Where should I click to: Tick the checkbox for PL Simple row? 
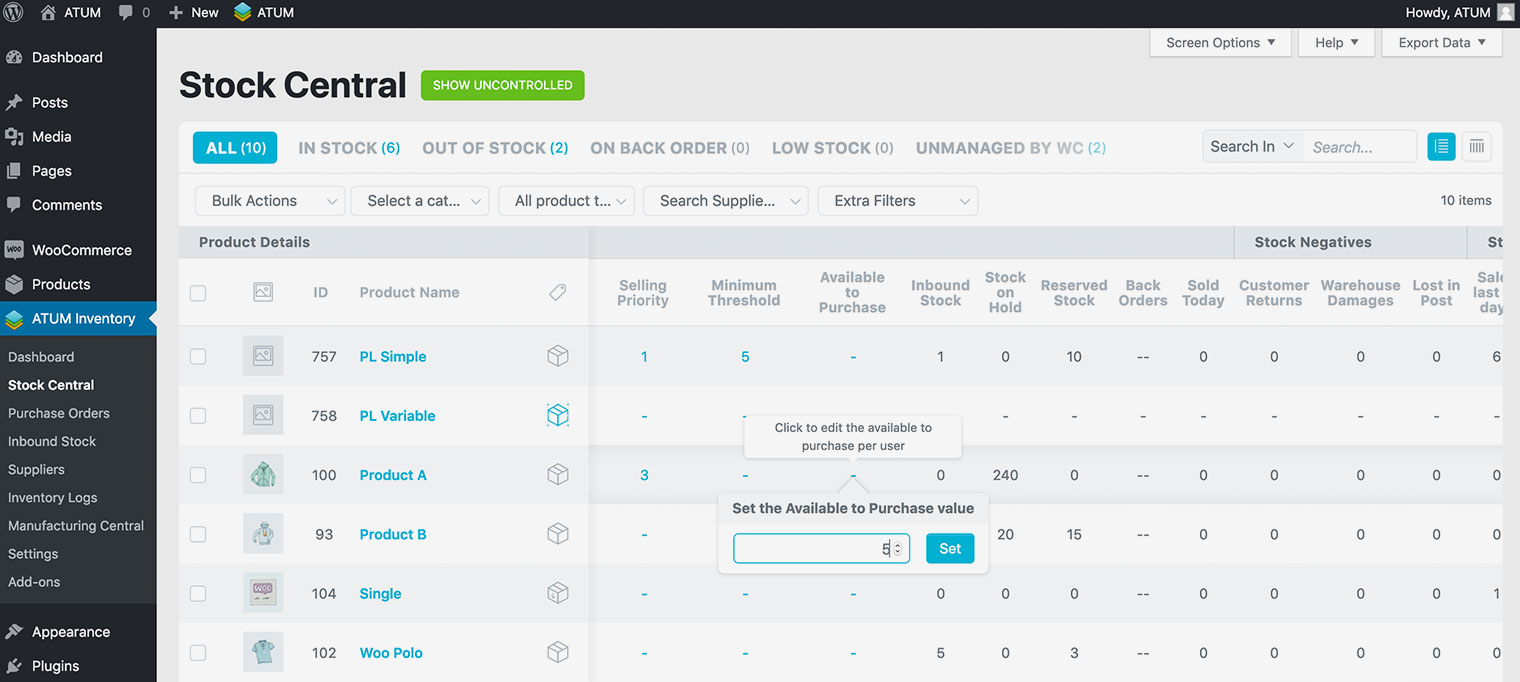(198, 356)
